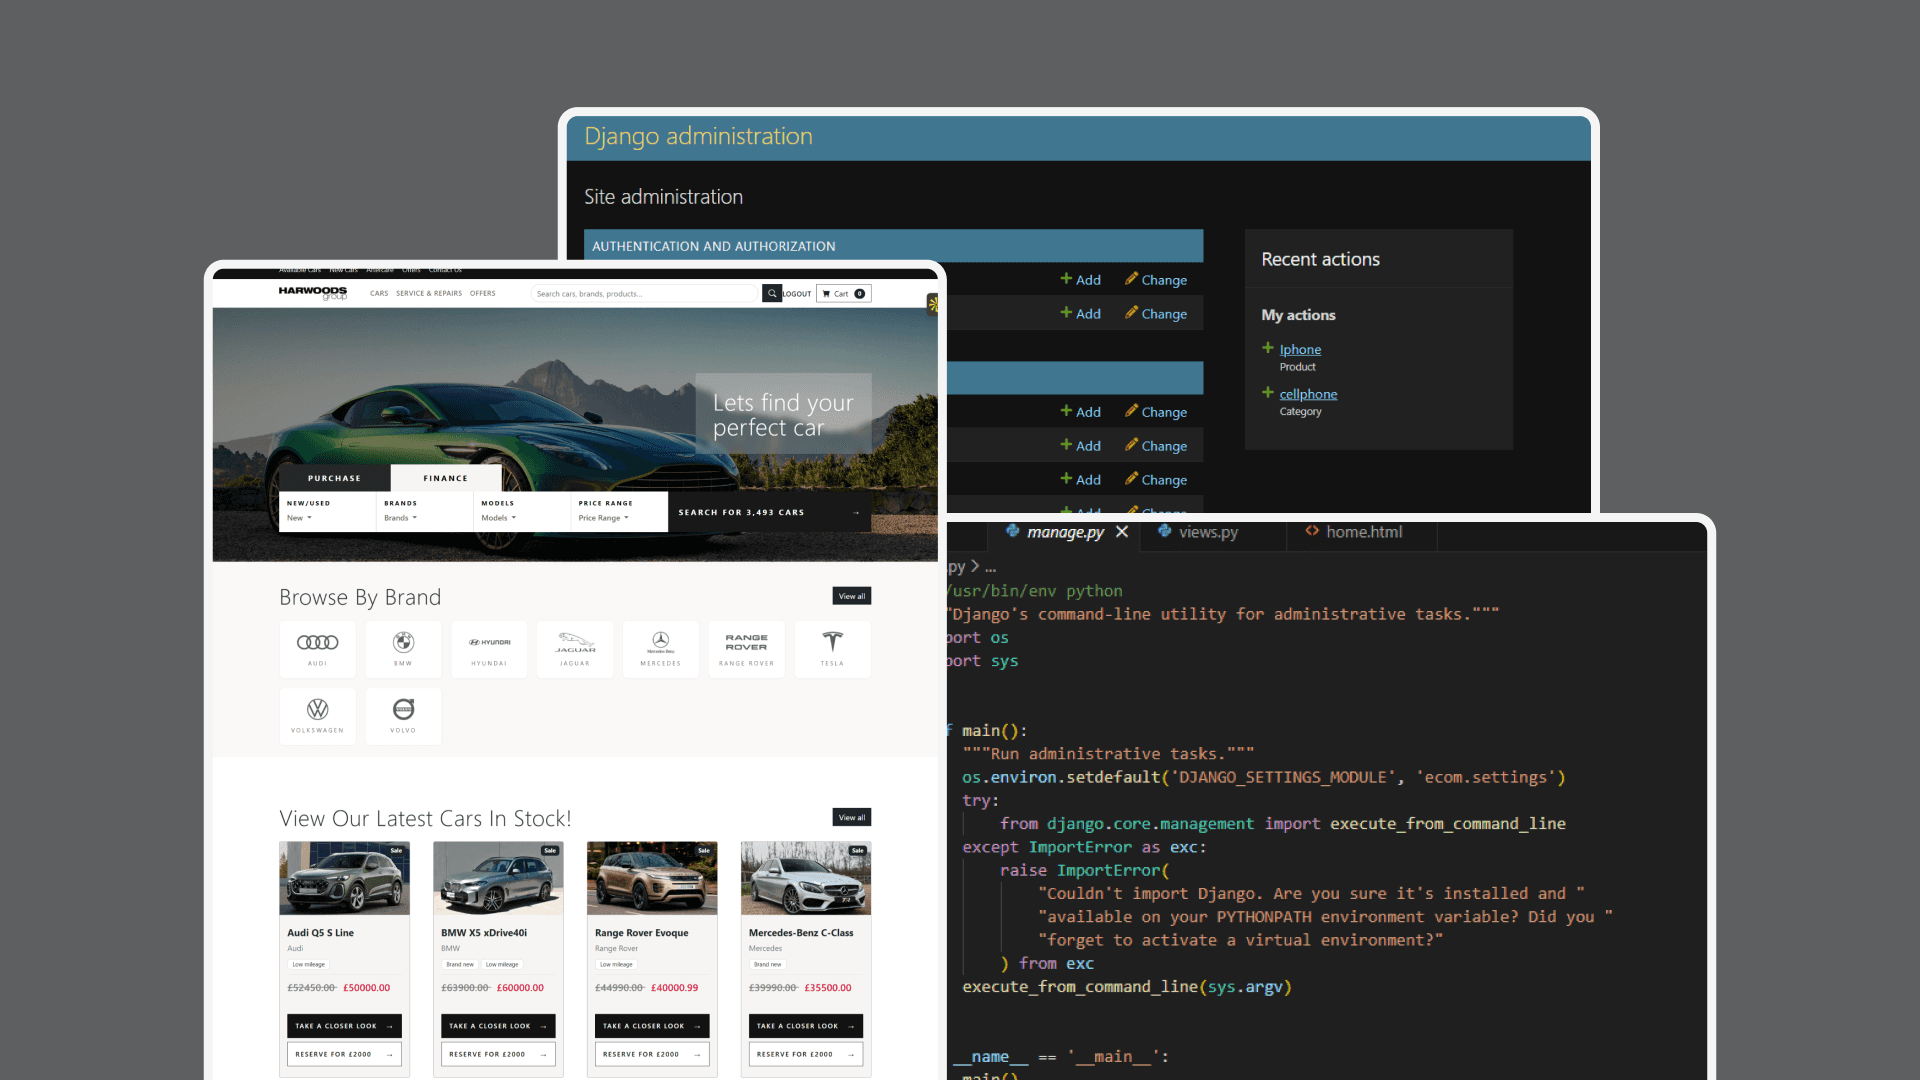Click the search cars input field
The image size is (1920, 1080).
pos(645,294)
